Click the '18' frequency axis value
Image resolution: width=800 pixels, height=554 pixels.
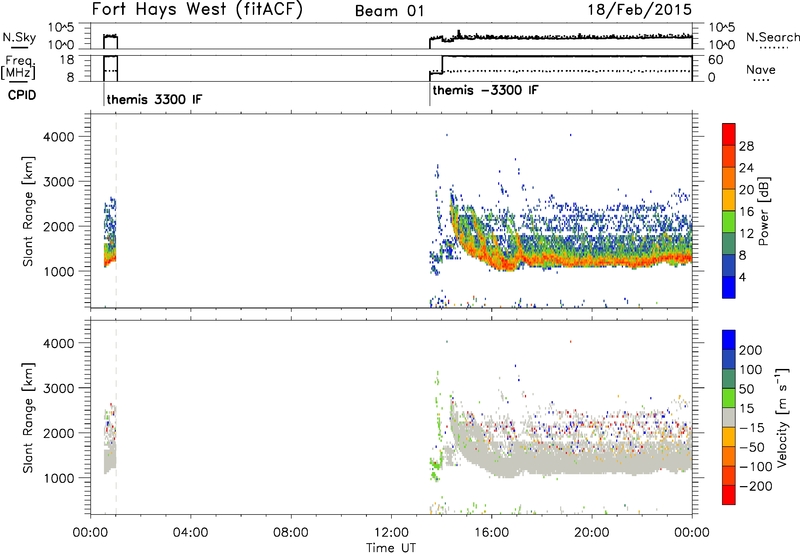click(66, 60)
